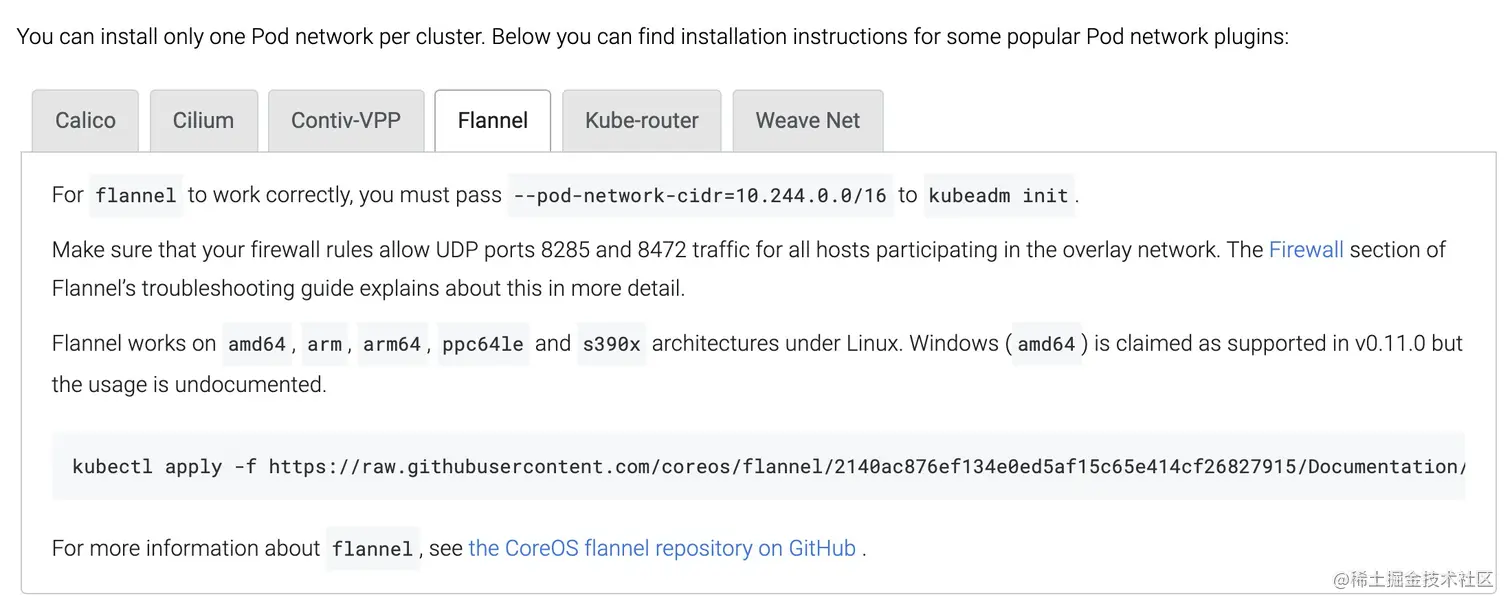Show the Kube-router instructions tab
Screen dimensions: 1512x608
(642, 121)
